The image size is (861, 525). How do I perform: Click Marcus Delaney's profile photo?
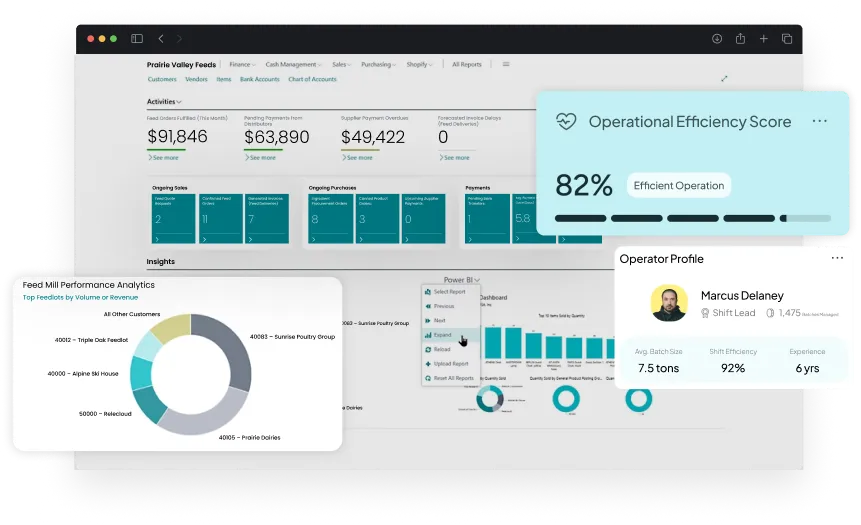(x=669, y=302)
